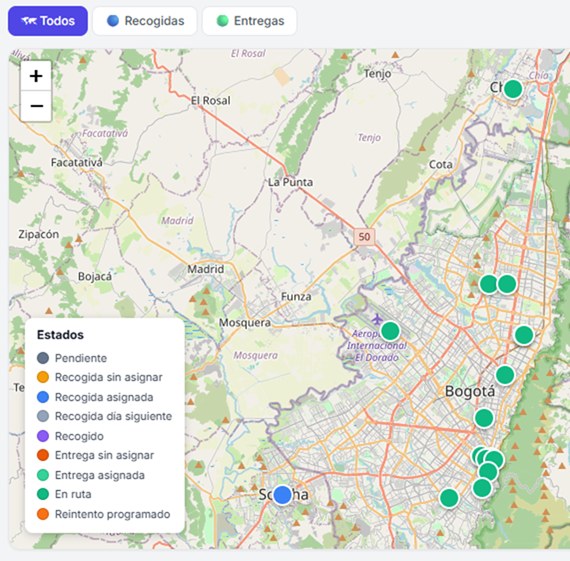Click the Entrega asignada legend dot
570x561 pixels.
[x=43, y=475]
